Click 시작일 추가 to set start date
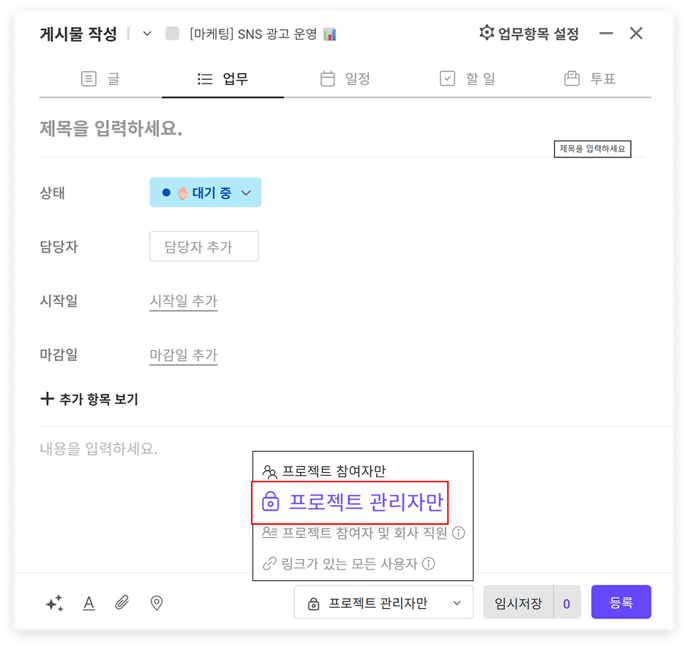 click(183, 301)
